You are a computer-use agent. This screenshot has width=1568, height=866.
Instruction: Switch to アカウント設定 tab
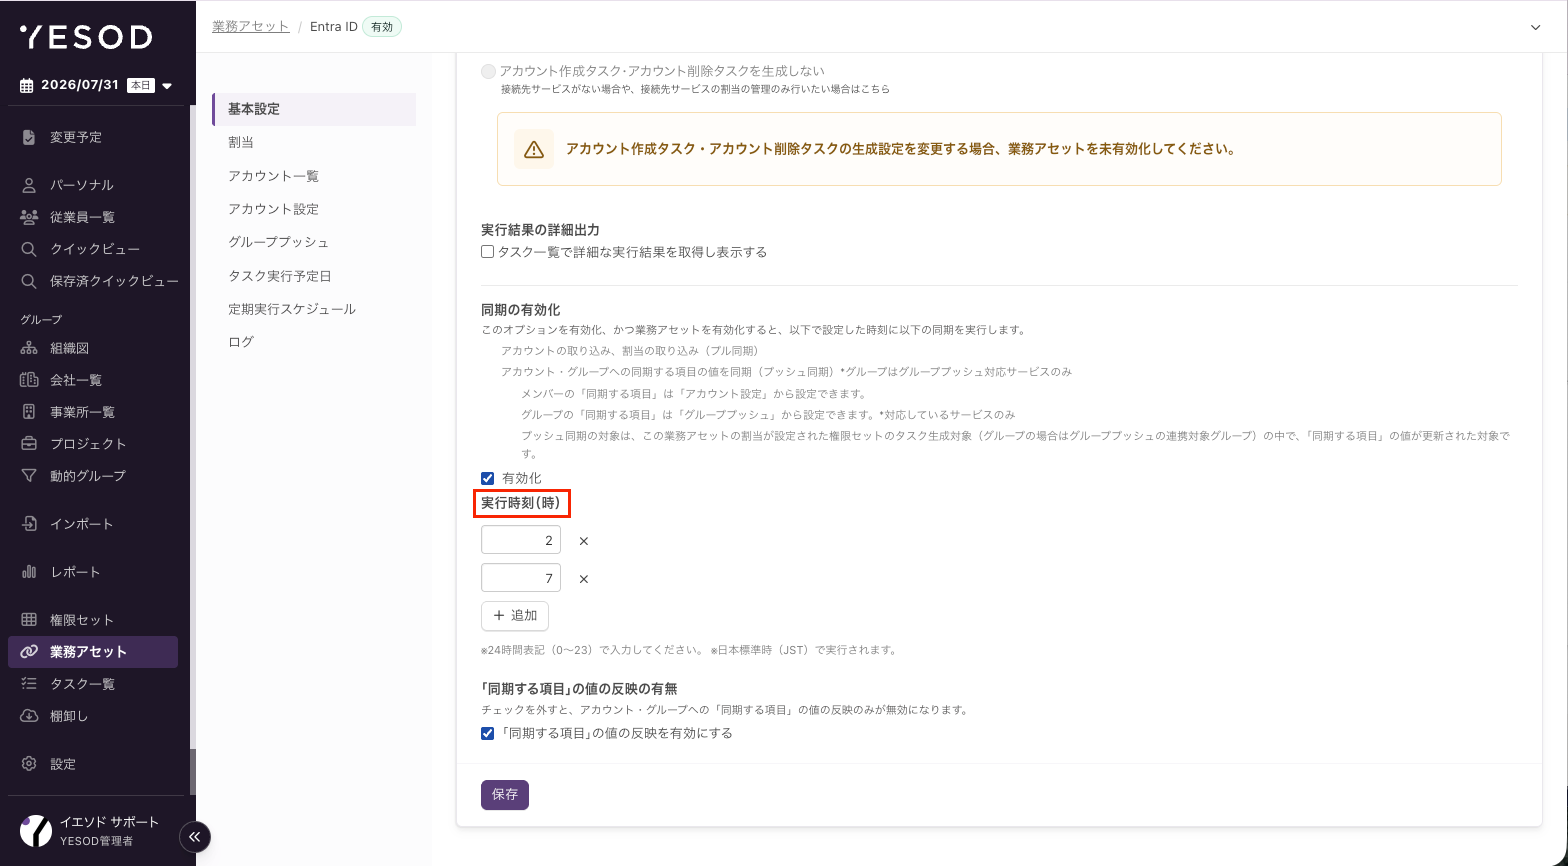[273, 209]
